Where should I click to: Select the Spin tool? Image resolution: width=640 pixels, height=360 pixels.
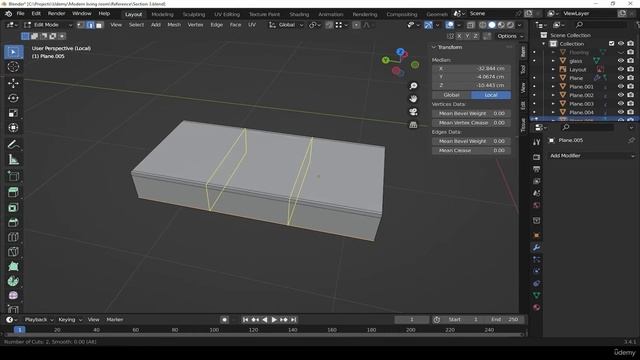click(13, 281)
